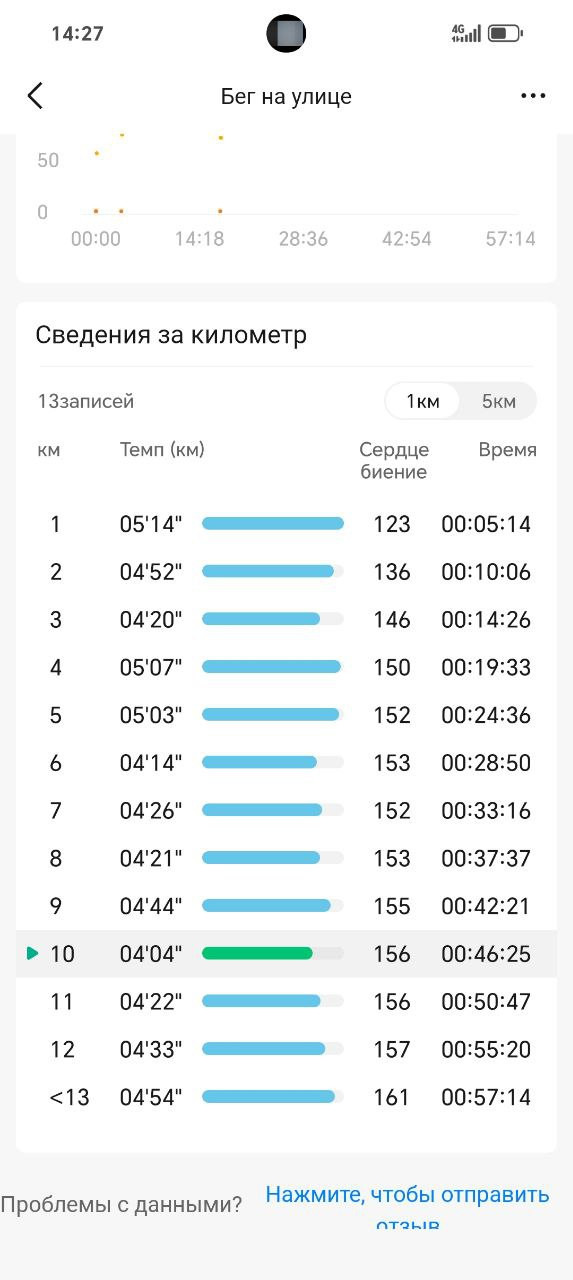
Task: Tap the back arrow icon
Action: tap(35, 96)
